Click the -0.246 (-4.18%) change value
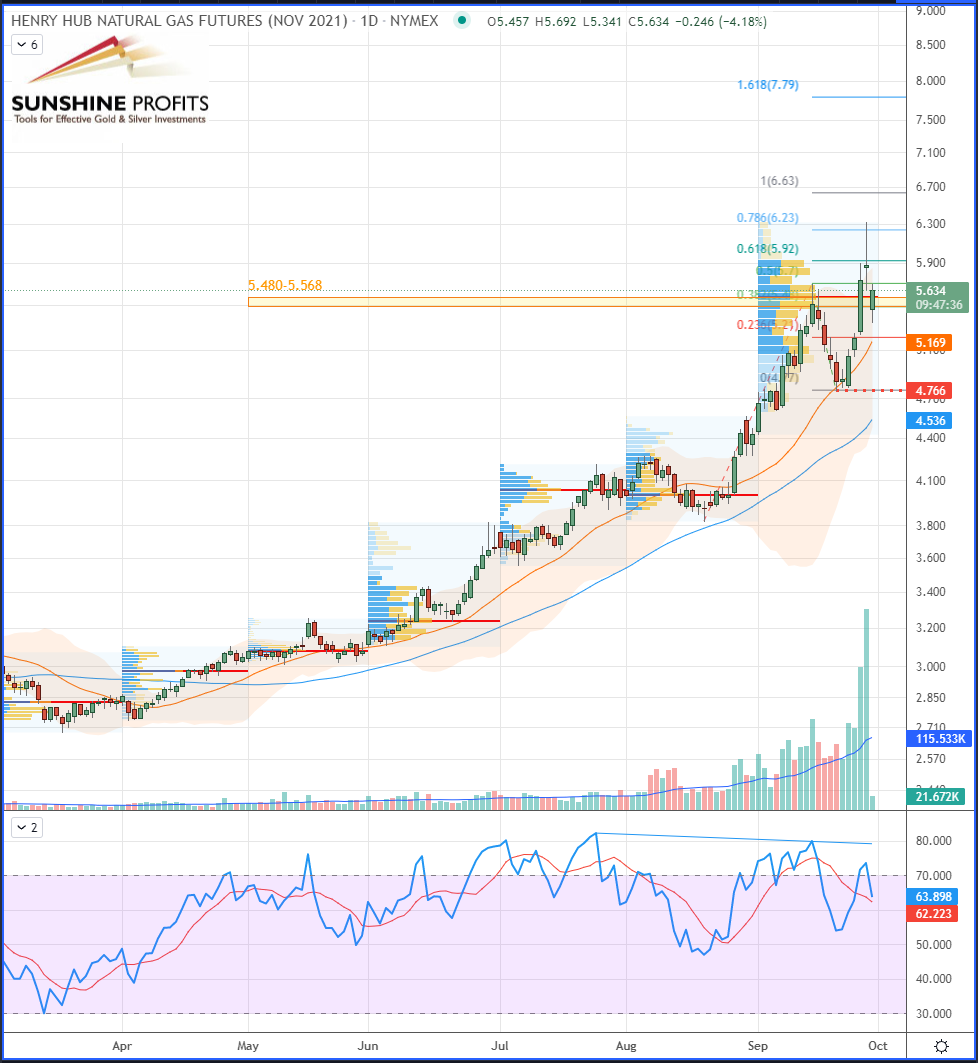This screenshot has height=1063, width=978. click(x=720, y=22)
